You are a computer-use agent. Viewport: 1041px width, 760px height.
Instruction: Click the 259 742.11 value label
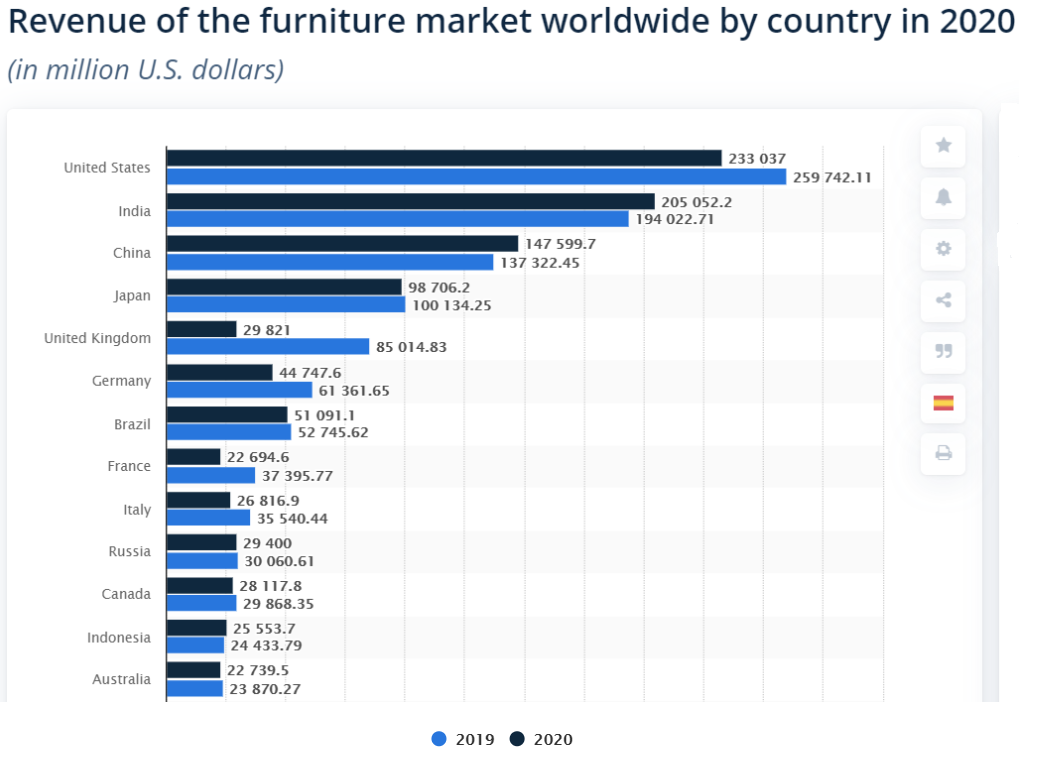[x=832, y=177]
